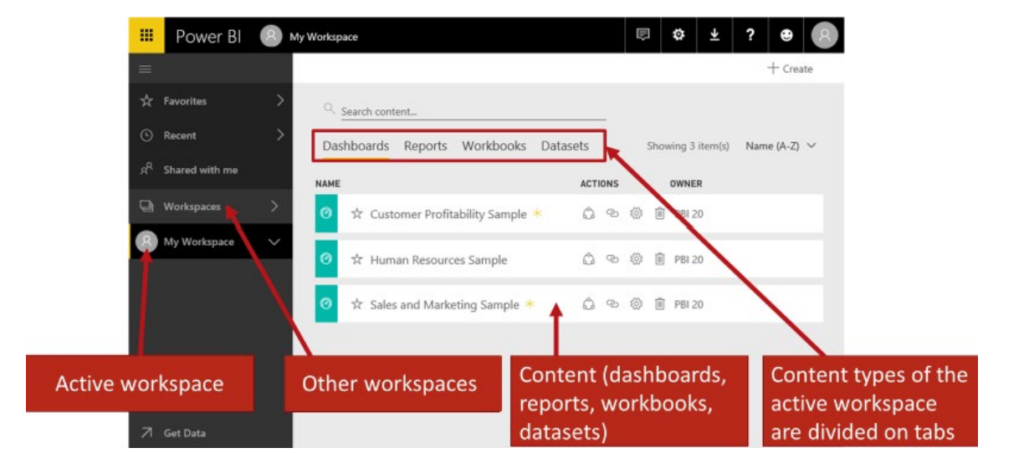This screenshot has width=1024, height=453.
Task: Click the download arrow icon in top bar
Action: (714, 35)
